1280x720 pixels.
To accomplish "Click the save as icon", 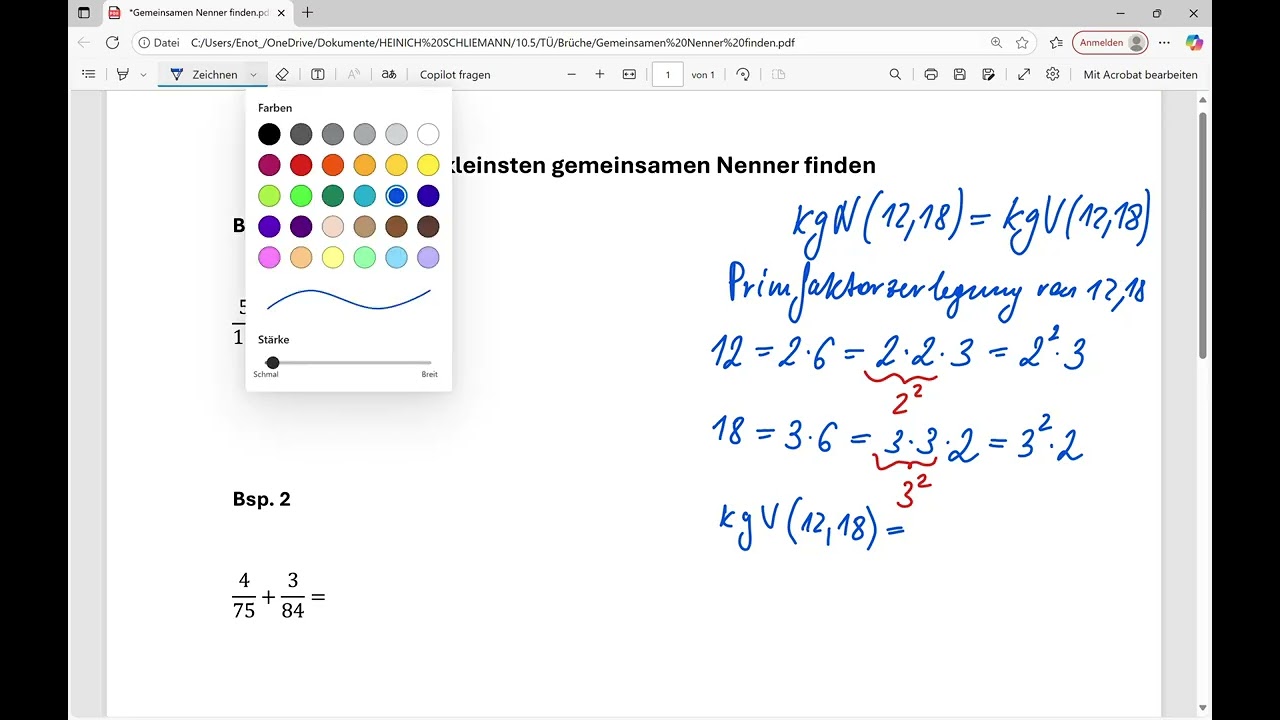I will click(989, 74).
